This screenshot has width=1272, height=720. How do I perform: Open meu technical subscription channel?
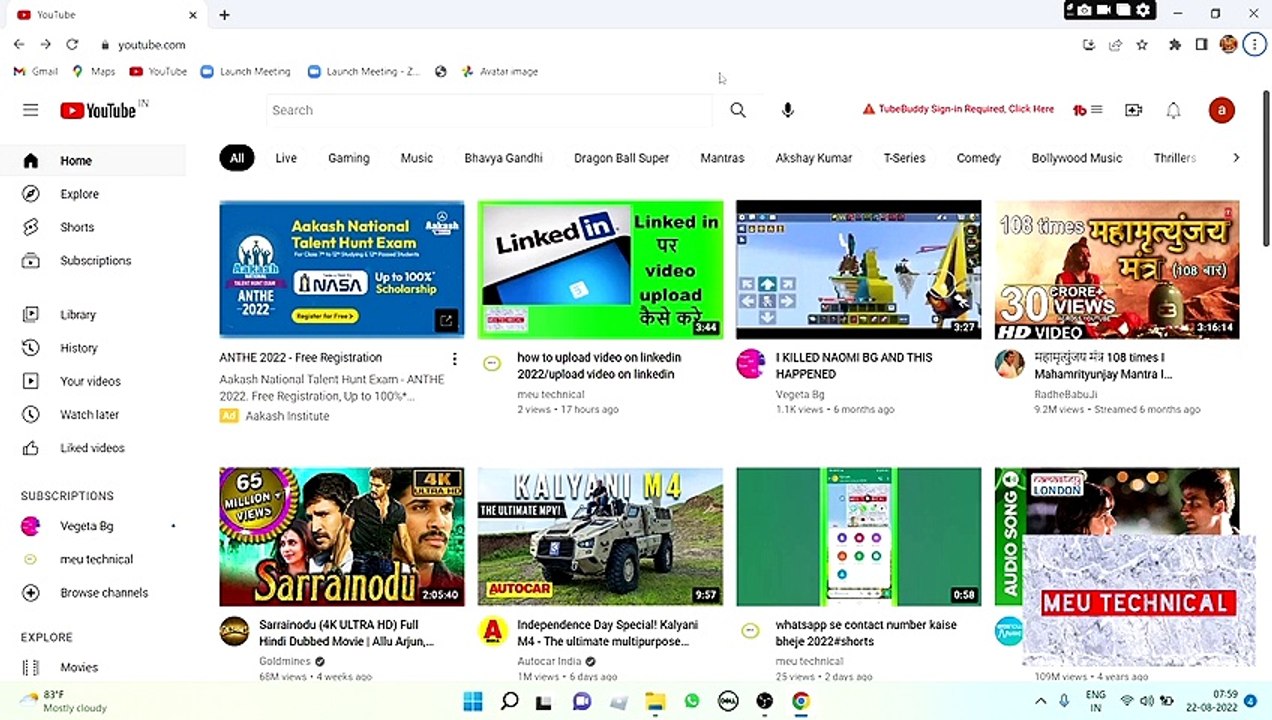(x=93, y=559)
